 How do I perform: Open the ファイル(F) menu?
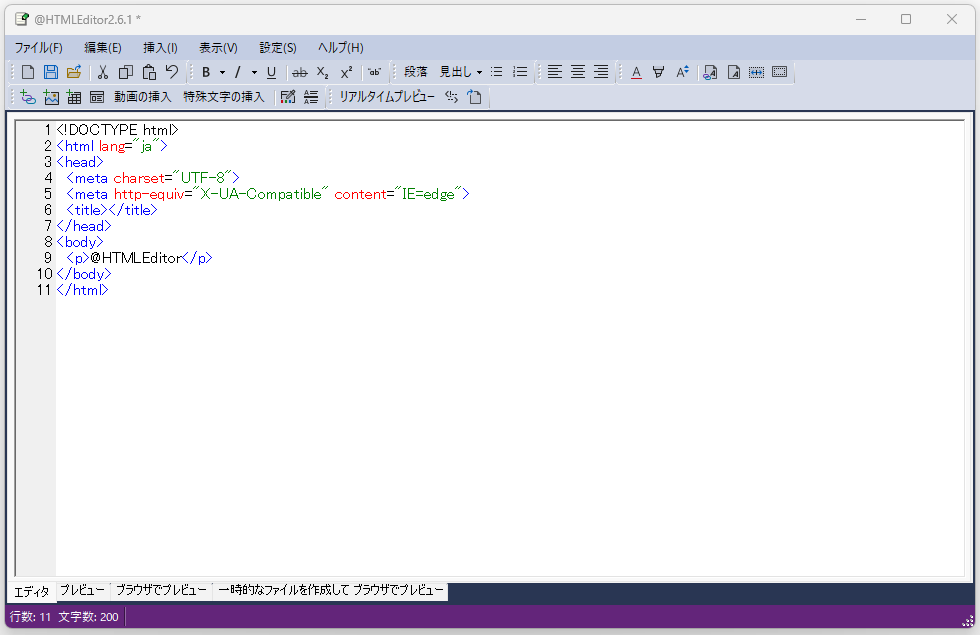click(39, 48)
